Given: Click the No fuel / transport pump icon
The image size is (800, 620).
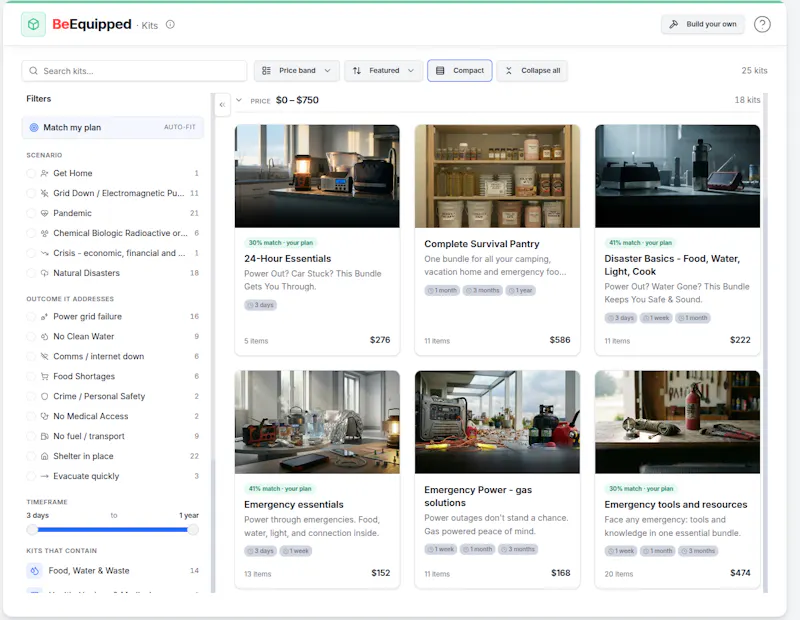Looking at the screenshot, I should click(44, 436).
